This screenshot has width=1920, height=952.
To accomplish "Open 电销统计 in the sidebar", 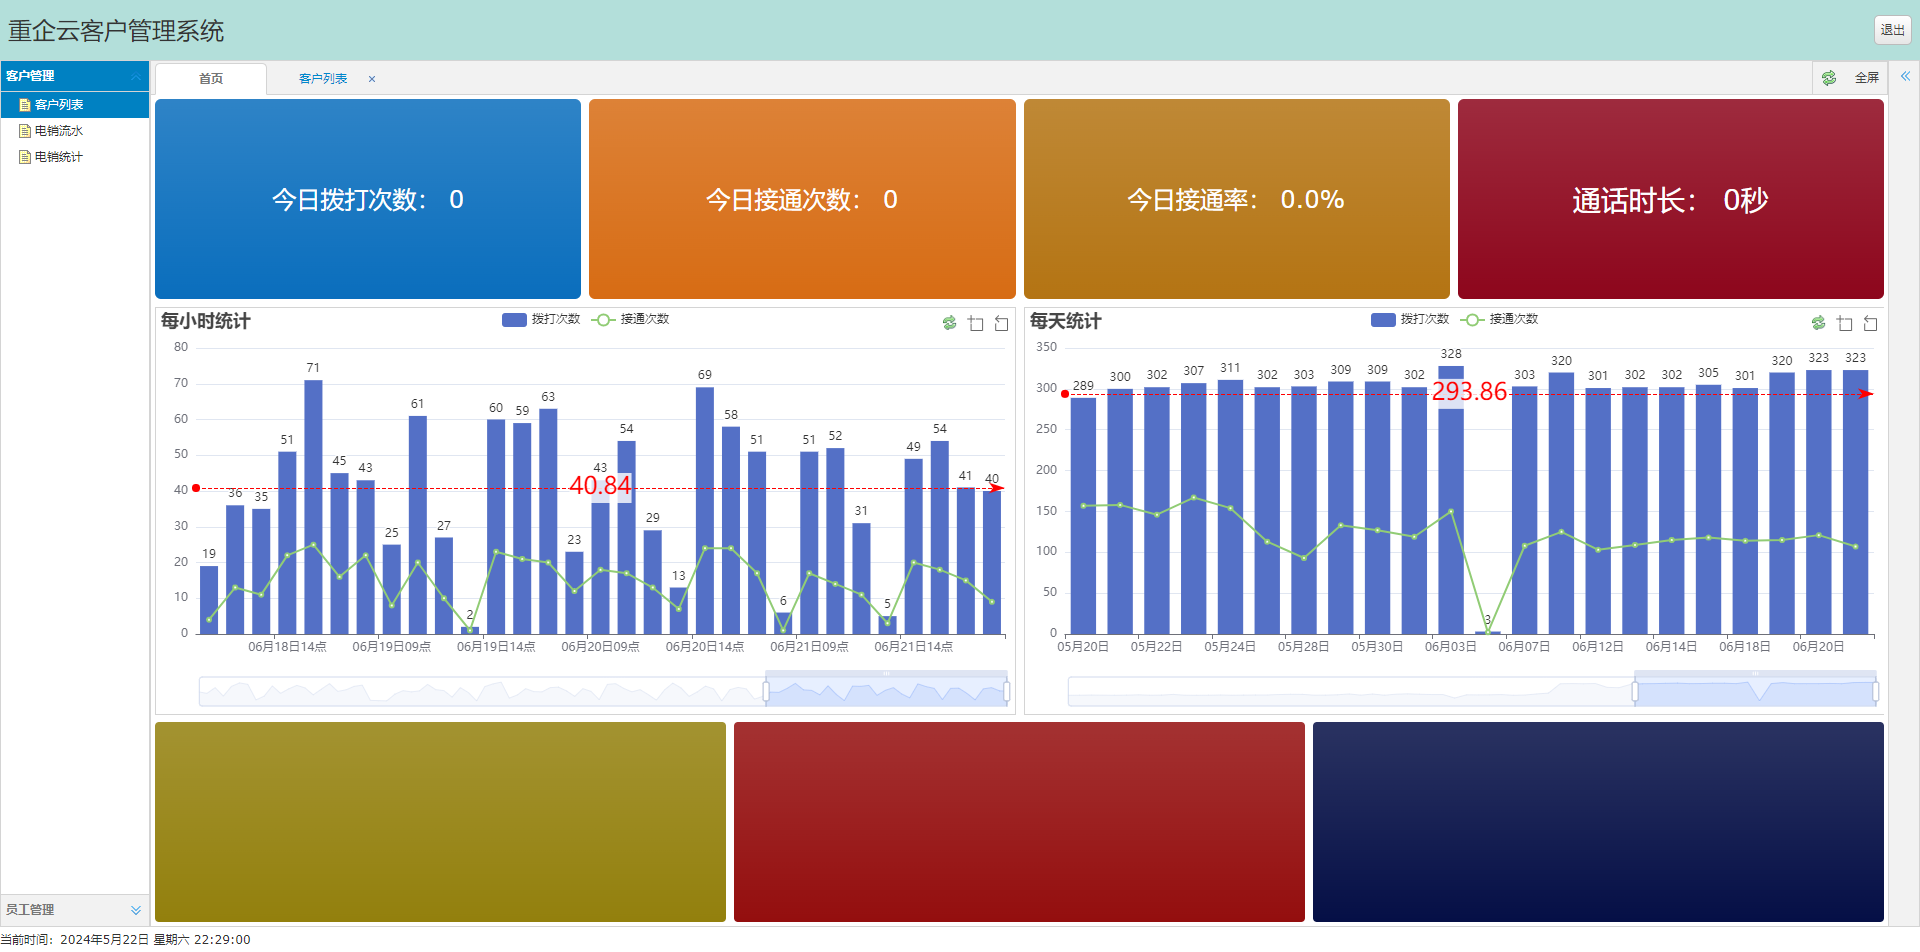I will (75, 156).
